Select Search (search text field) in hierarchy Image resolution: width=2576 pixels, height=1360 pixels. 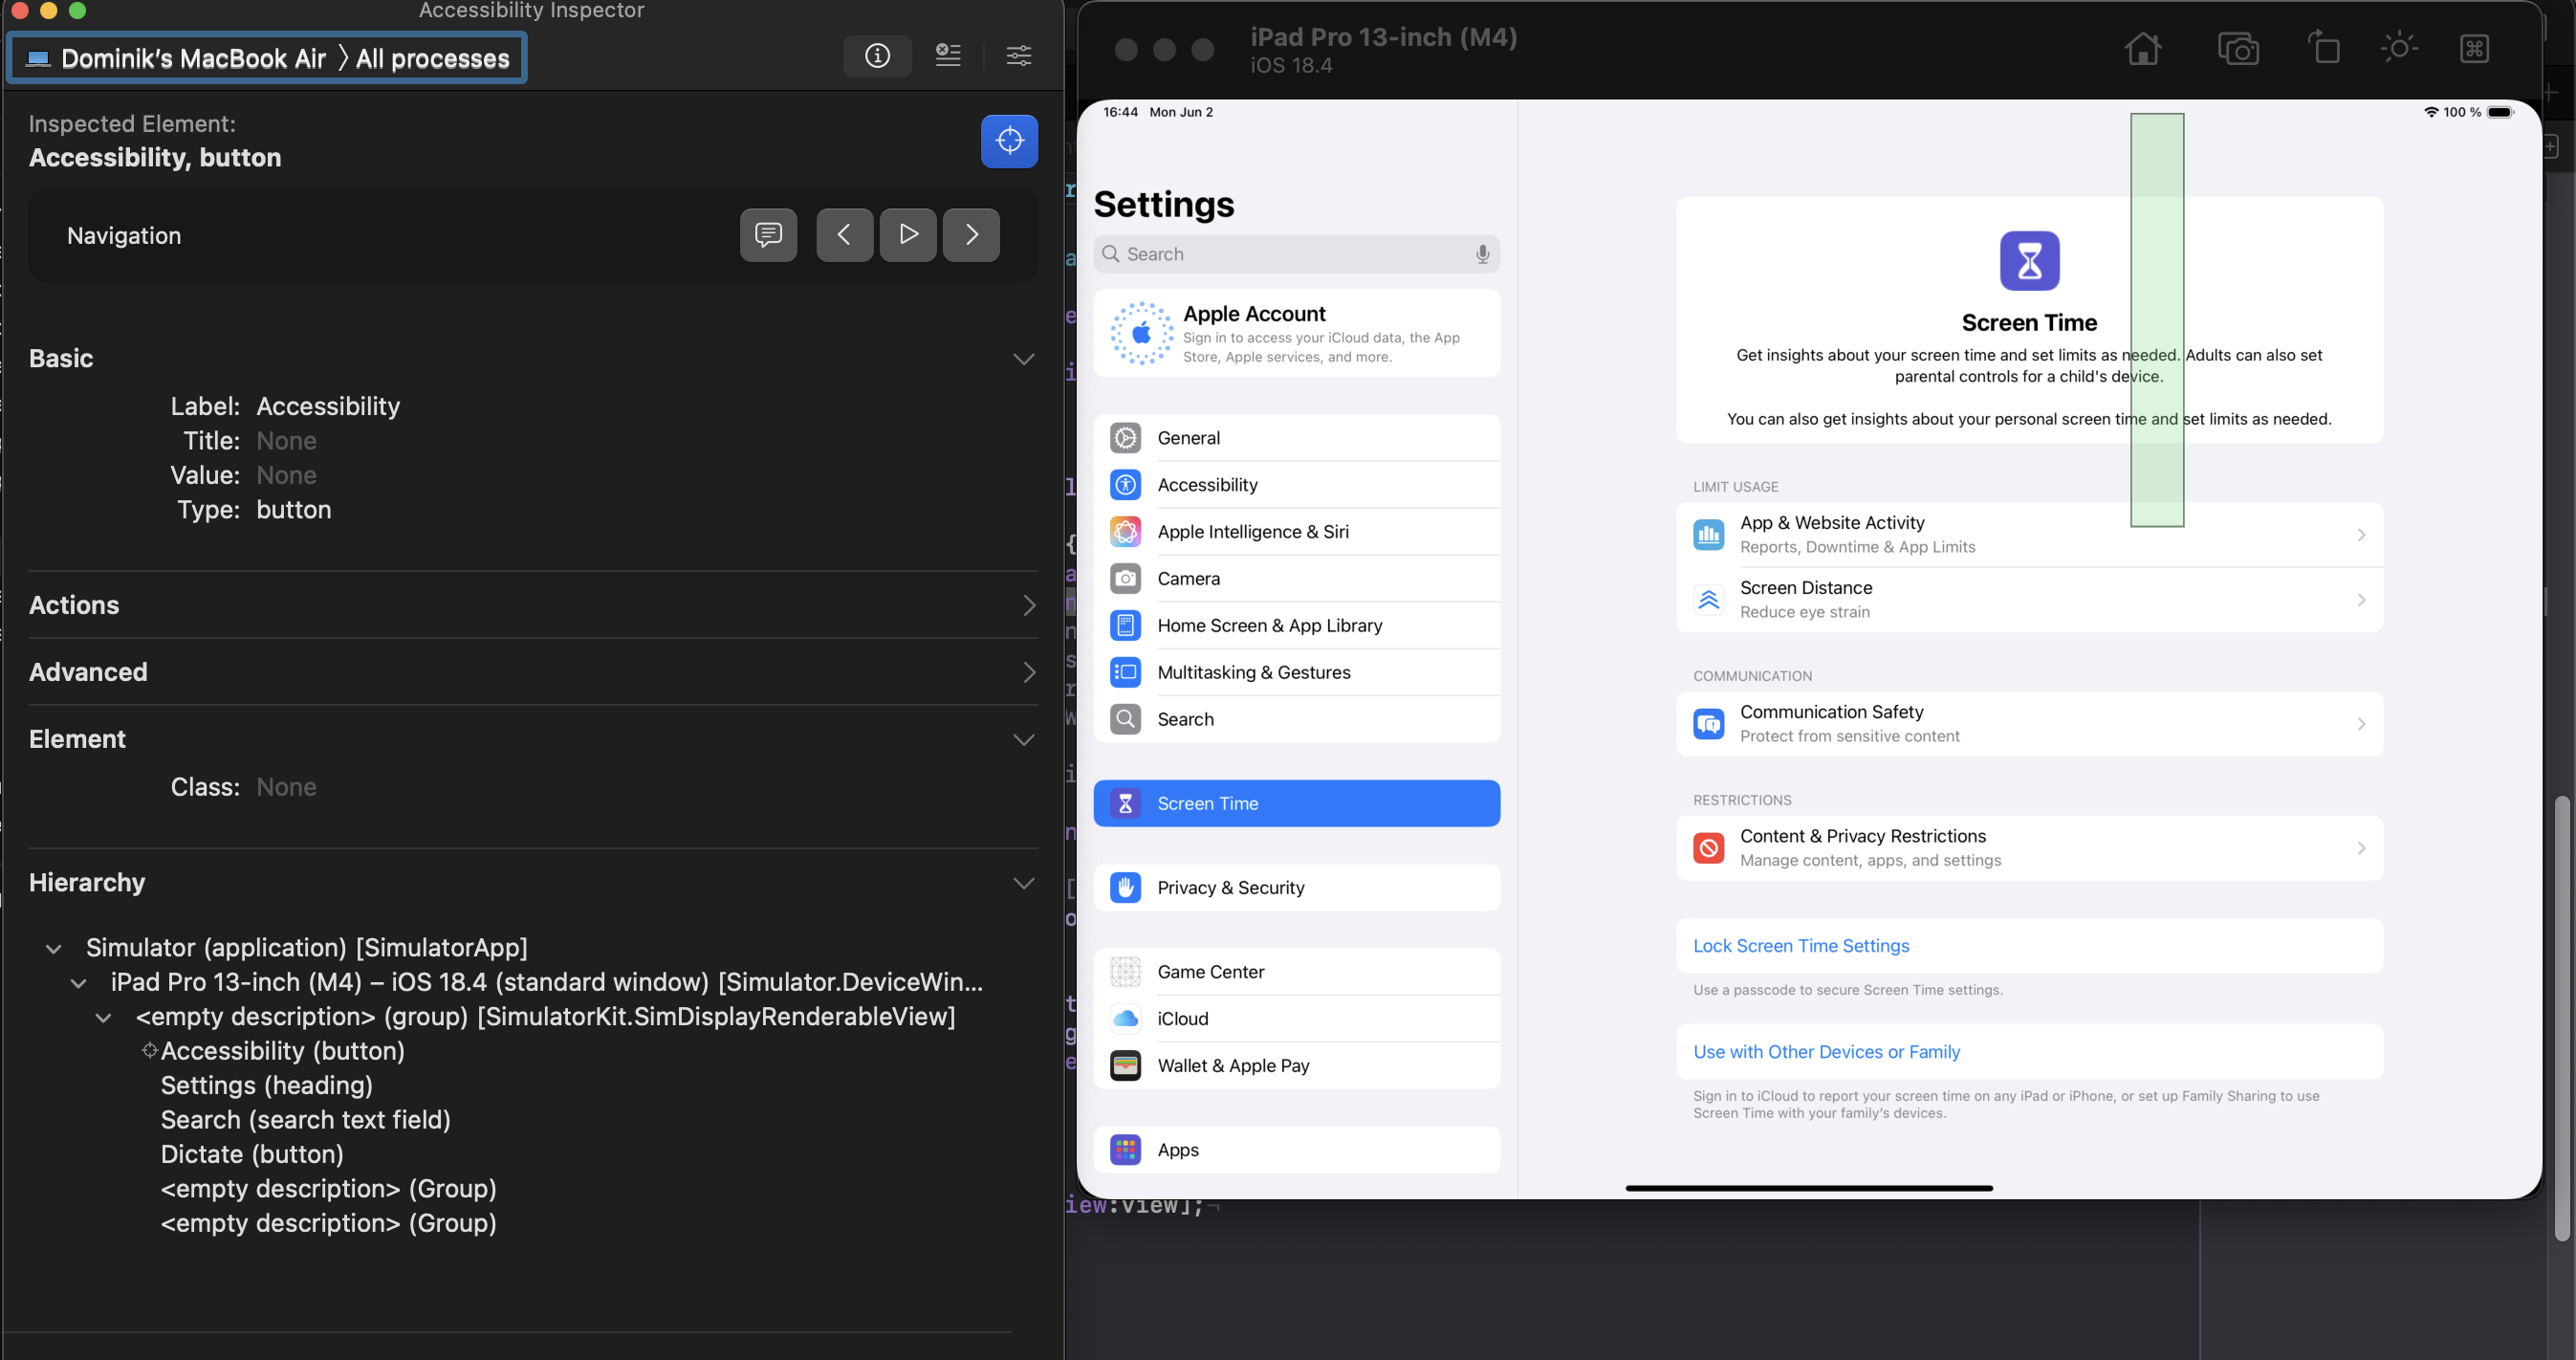(306, 1120)
